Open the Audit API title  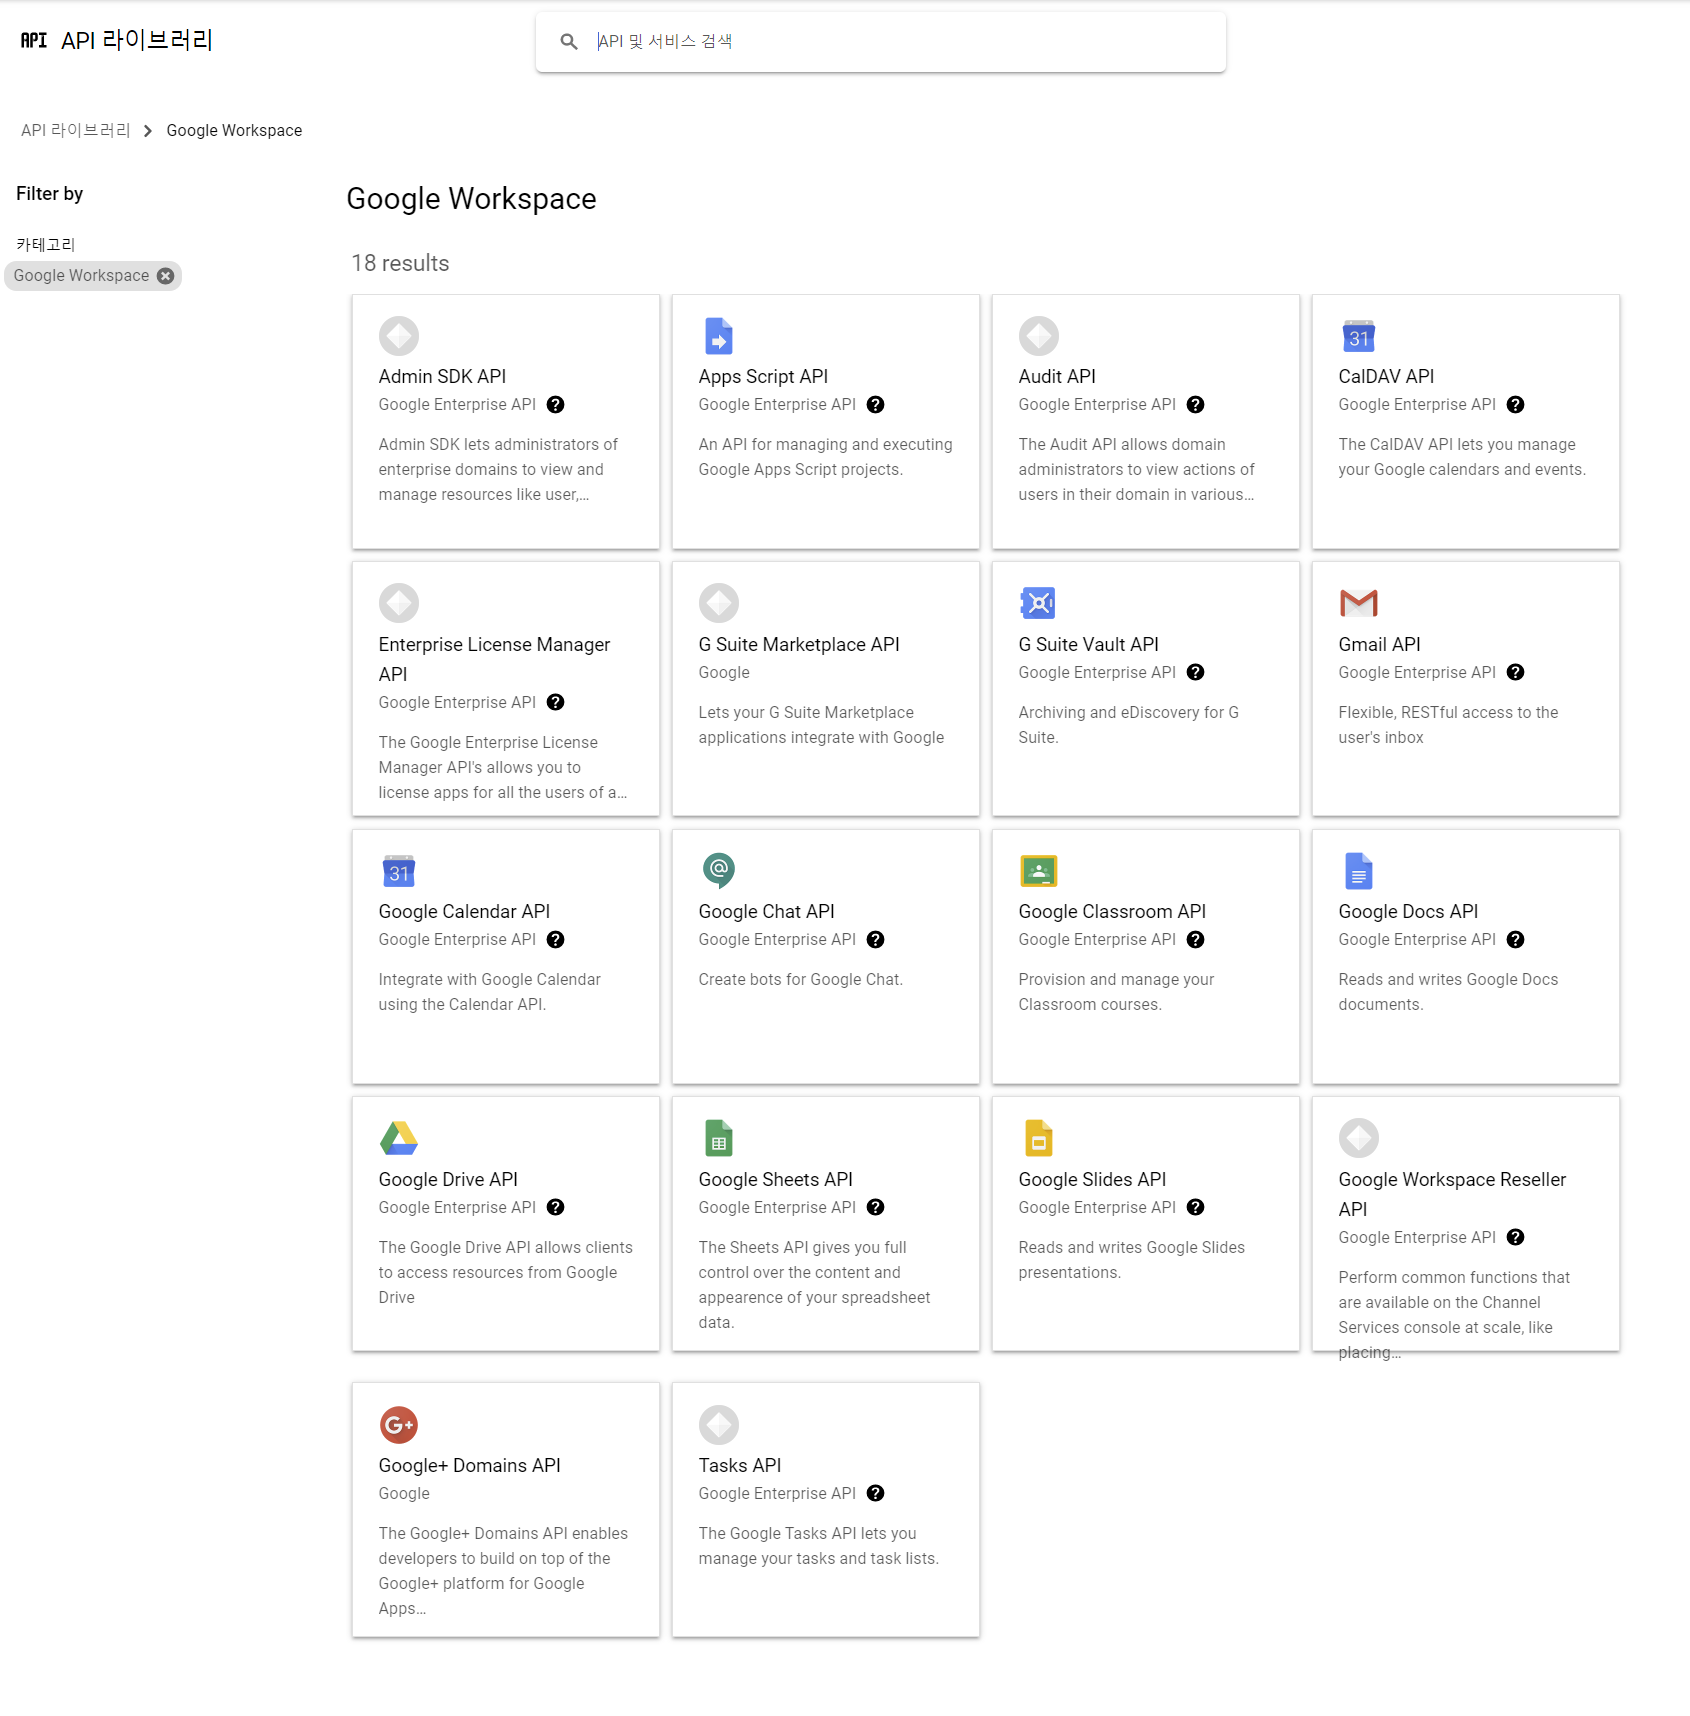1057,376
